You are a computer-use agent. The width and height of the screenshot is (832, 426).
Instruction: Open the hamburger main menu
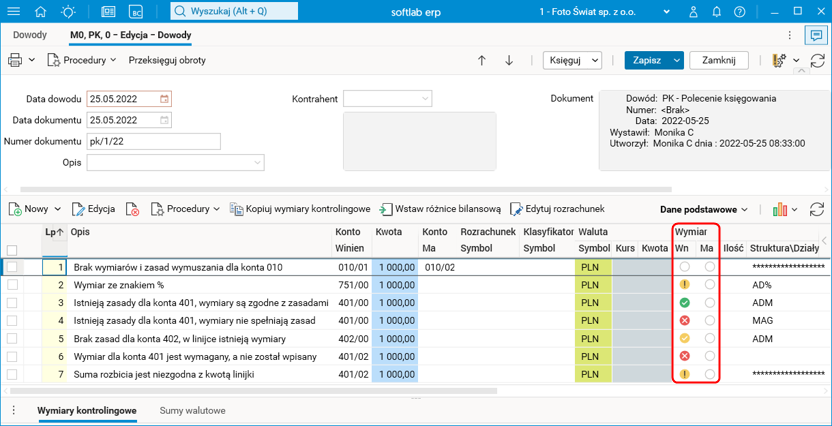coord(13,12)
